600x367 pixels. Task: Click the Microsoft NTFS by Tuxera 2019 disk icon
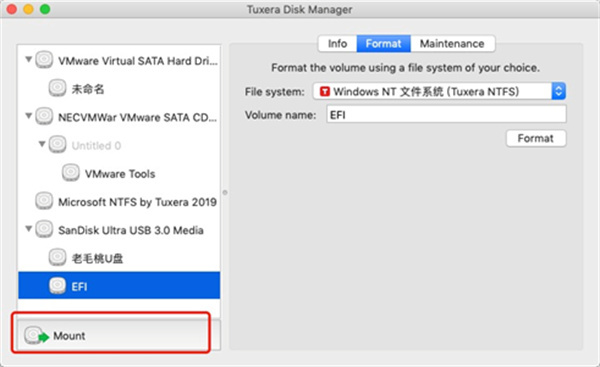pos(44,201)
